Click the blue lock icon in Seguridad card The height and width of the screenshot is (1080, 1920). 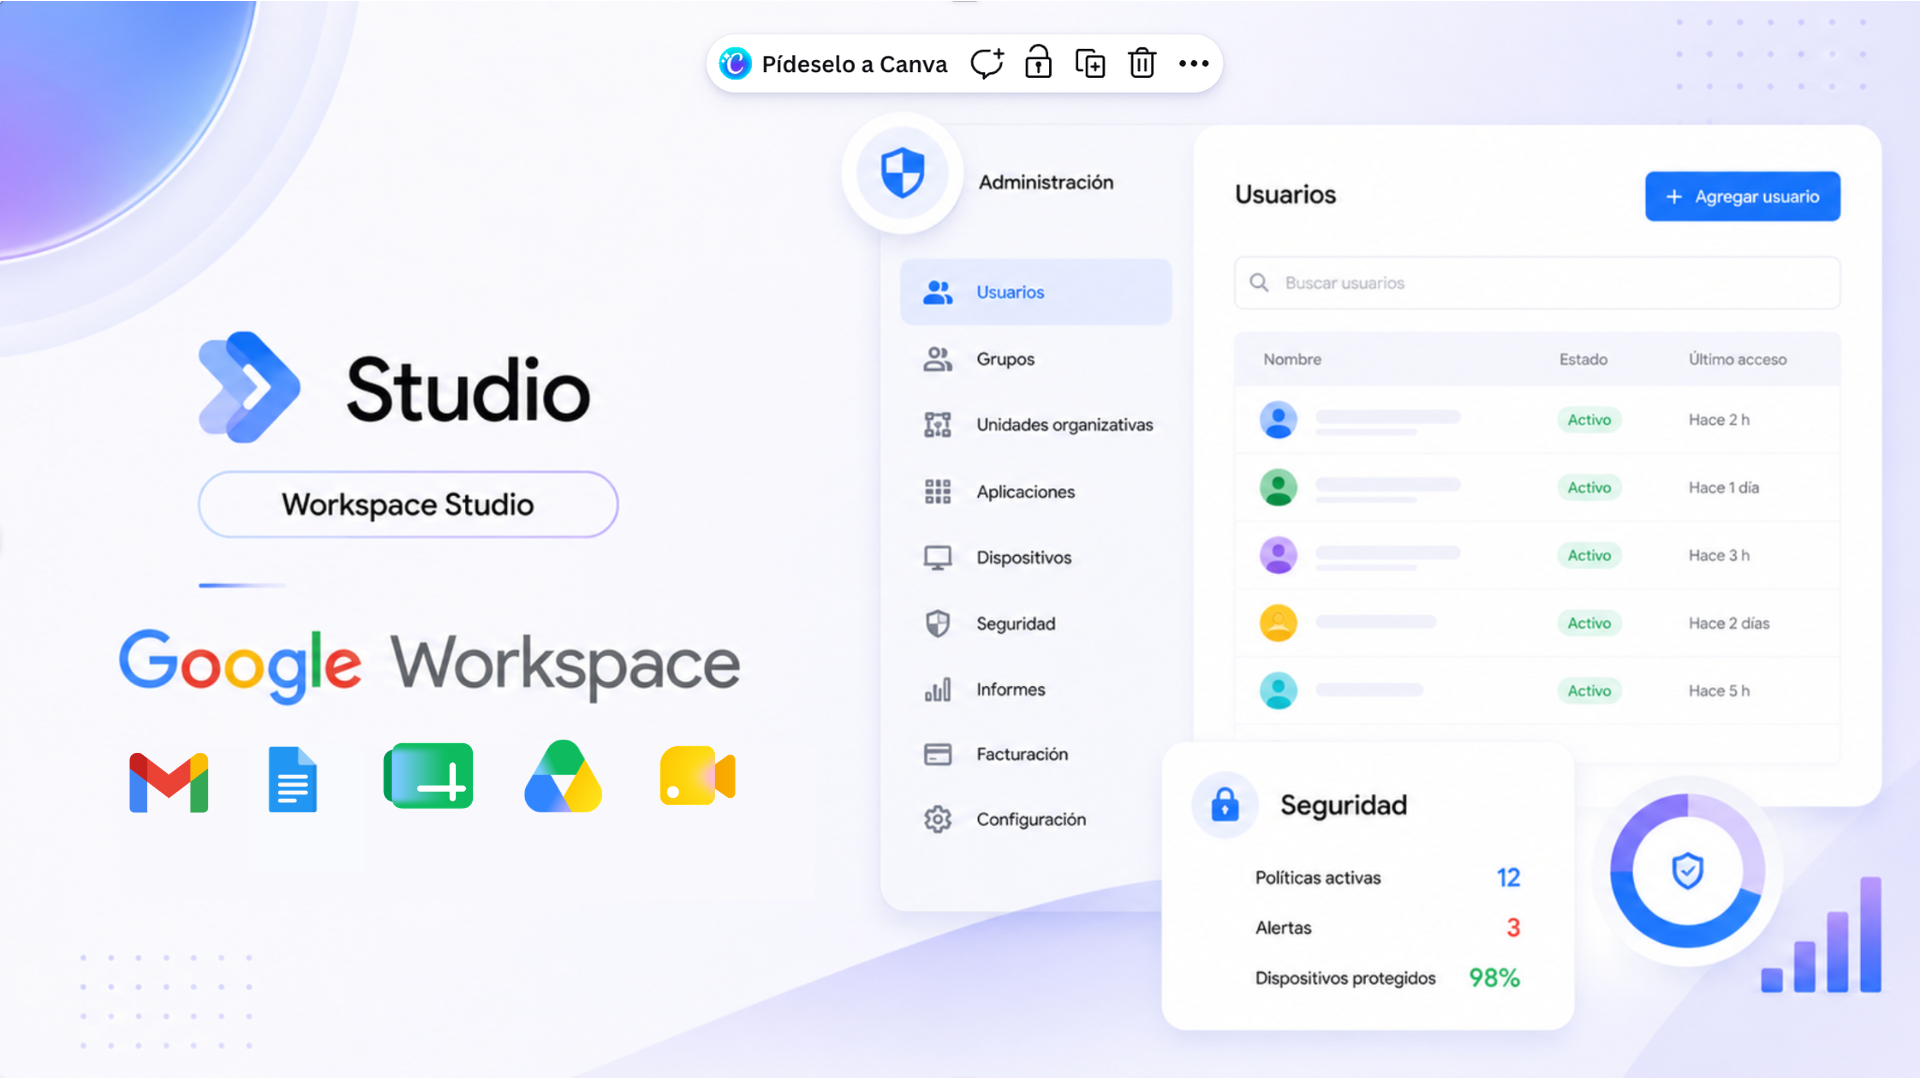tap(1225, 804)
